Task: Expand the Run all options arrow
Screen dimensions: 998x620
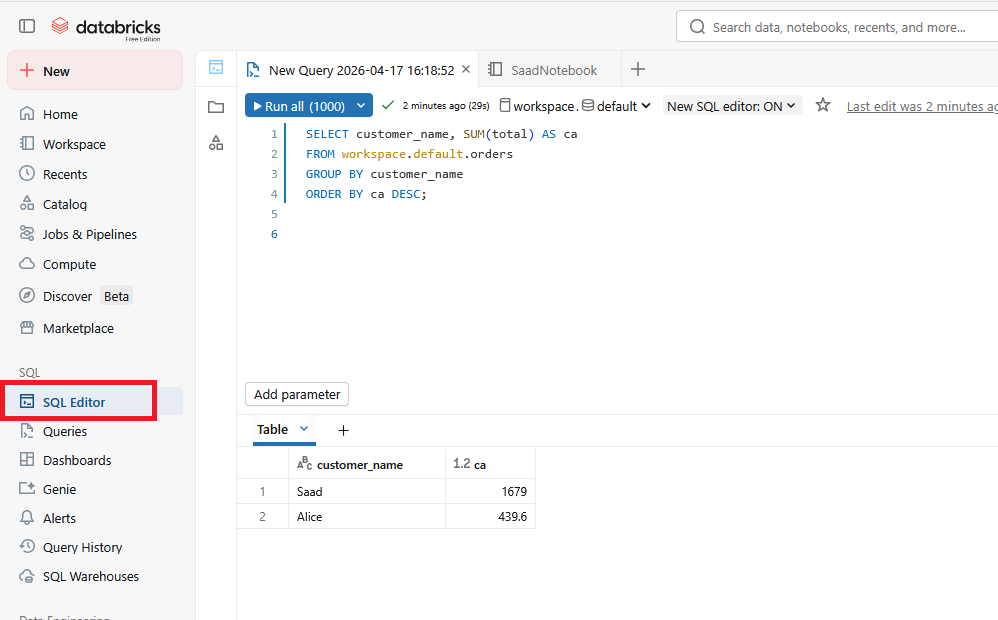Action: (361, 106)
